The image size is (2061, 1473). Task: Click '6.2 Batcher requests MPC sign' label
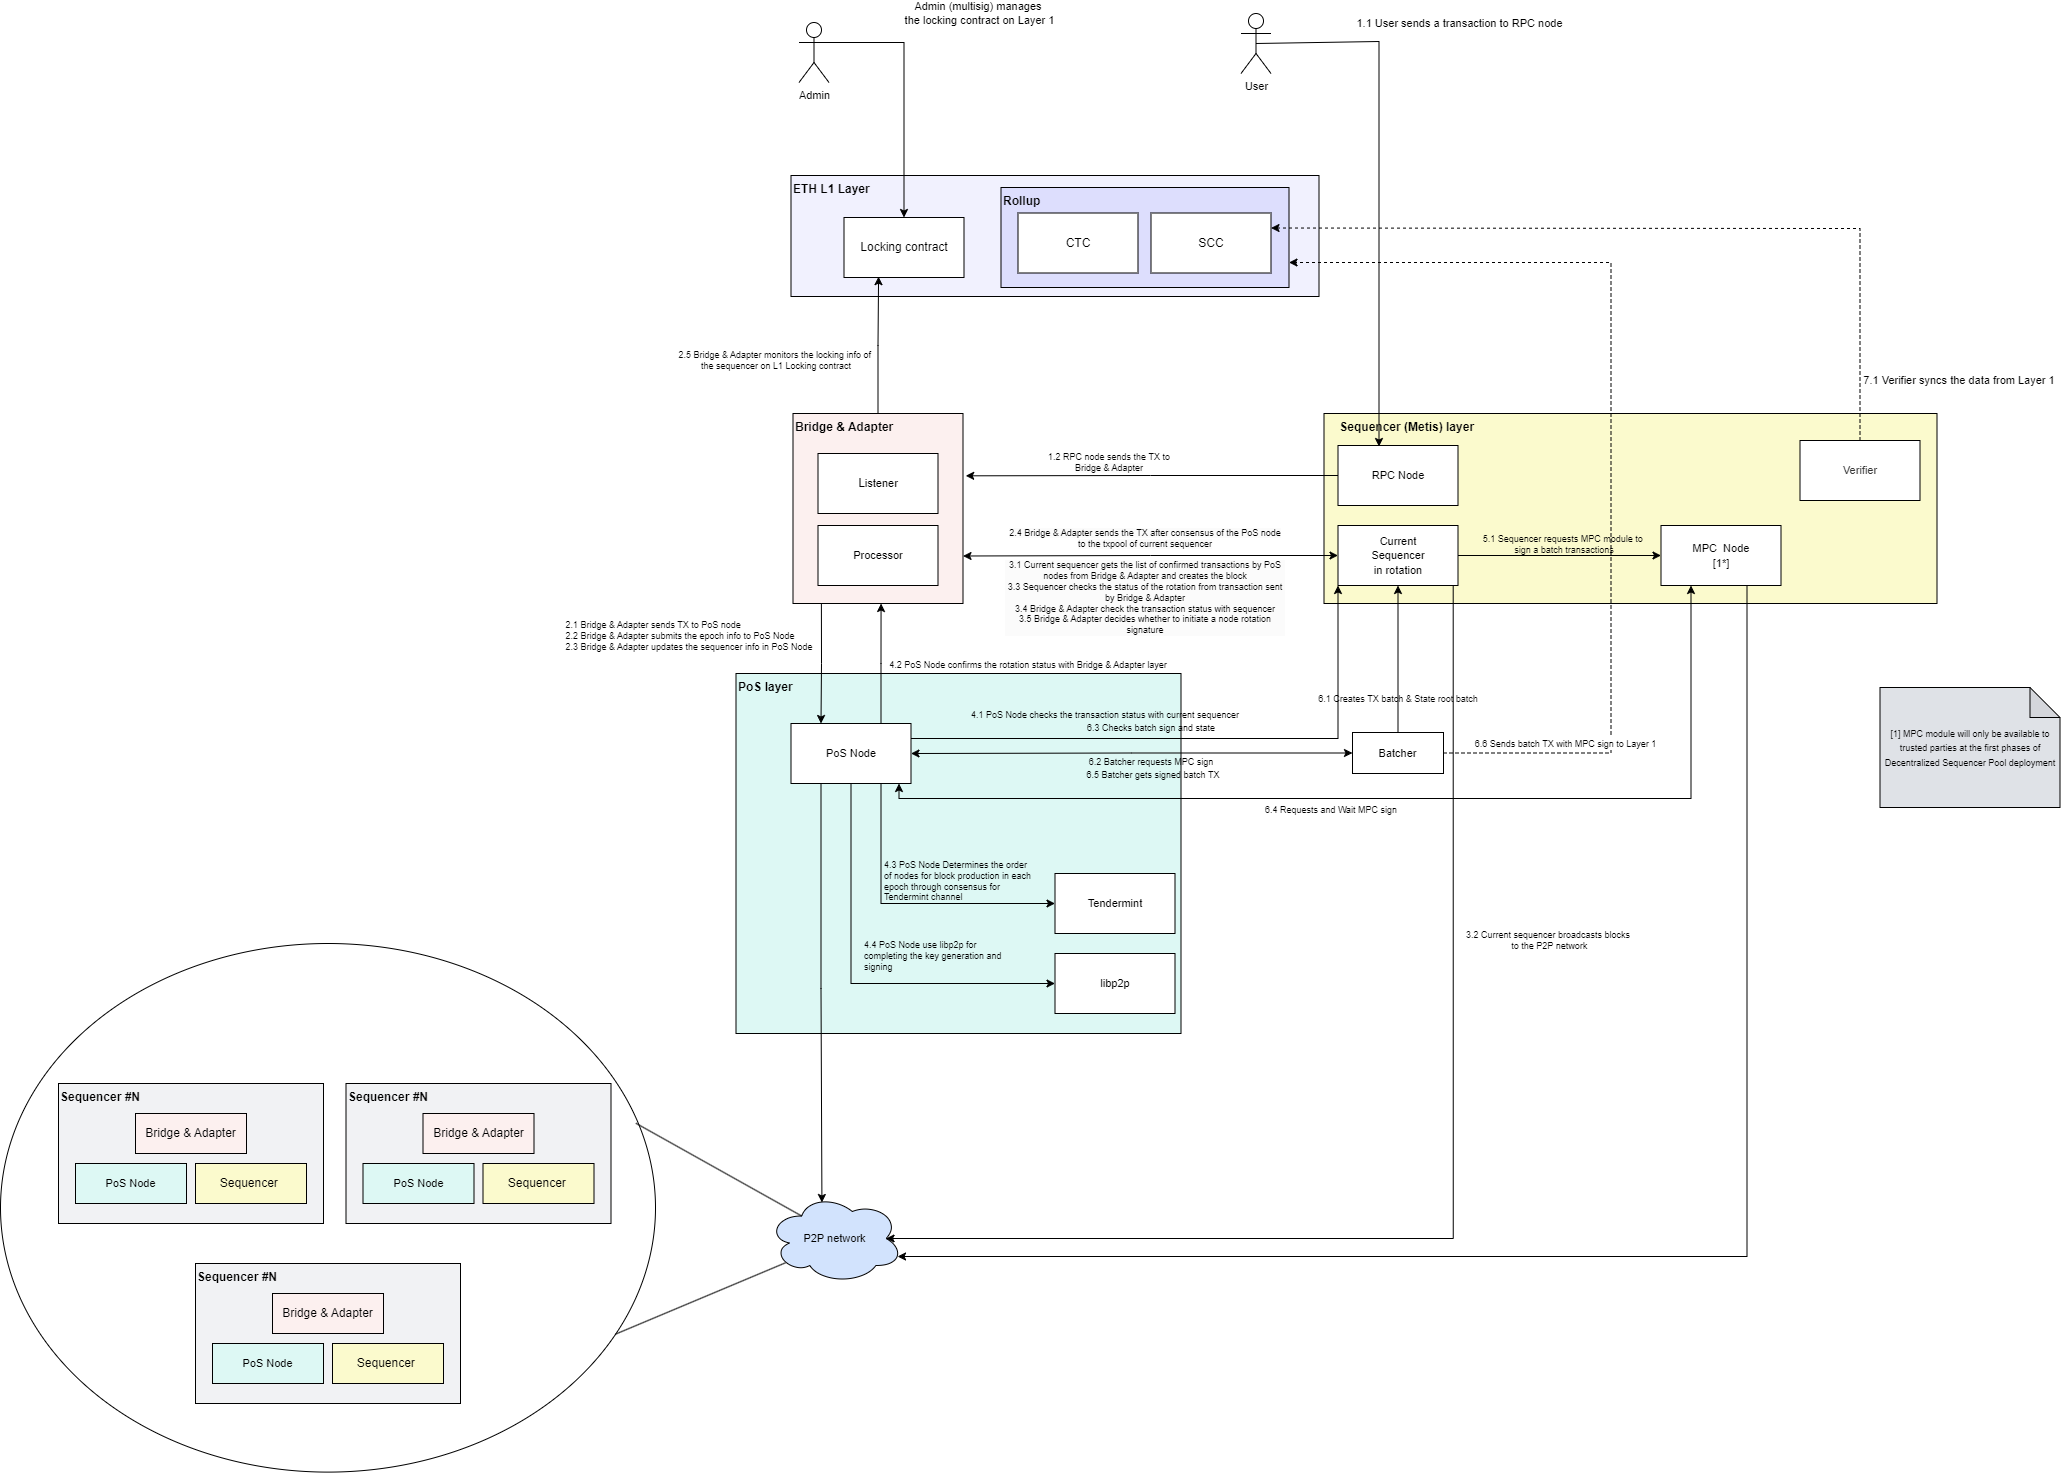point(1151,762)
